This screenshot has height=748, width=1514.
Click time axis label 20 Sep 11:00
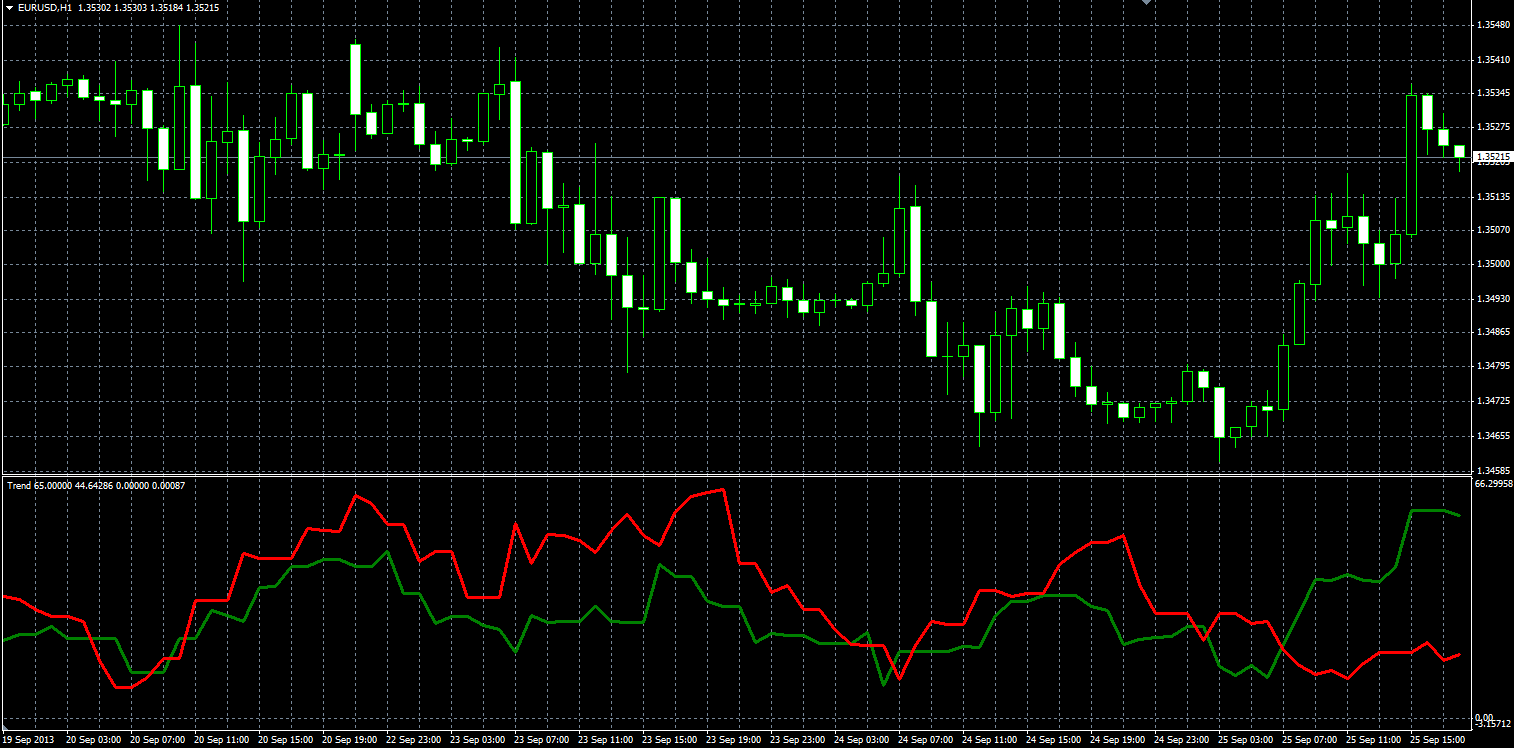(x=221, y=740)
